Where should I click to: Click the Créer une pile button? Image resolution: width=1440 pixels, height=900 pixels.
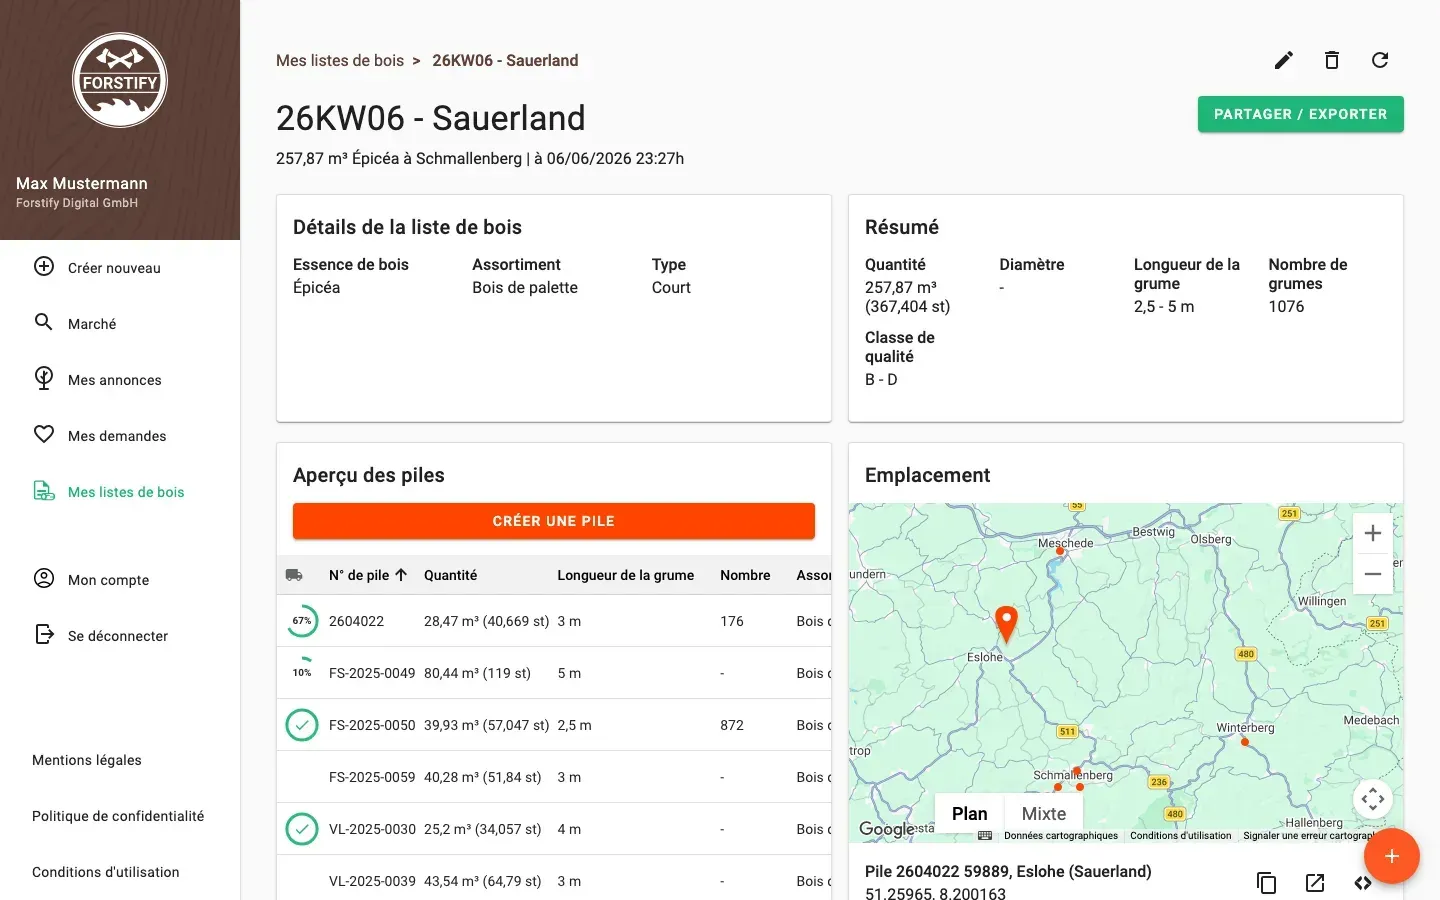(x=554, y=521)
